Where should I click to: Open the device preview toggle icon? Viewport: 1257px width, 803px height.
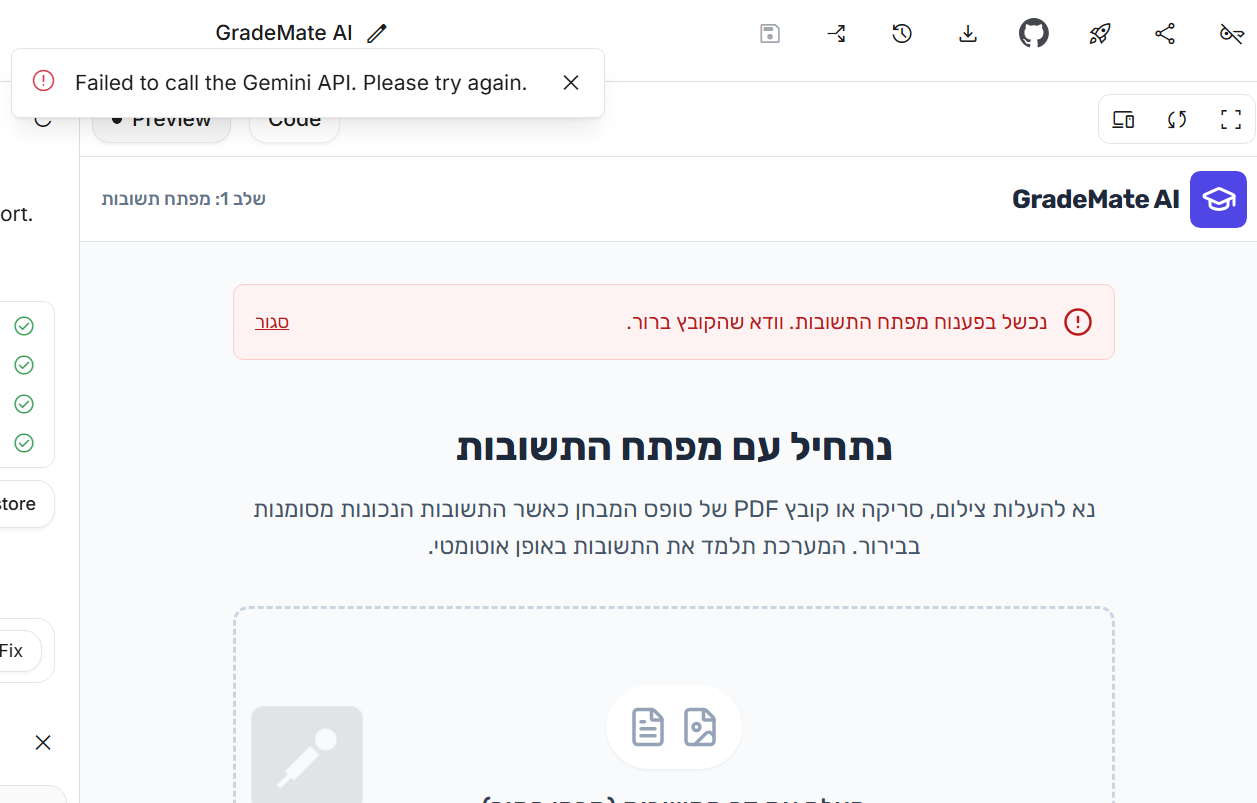pyautogui.click(x=1123, y=119)
